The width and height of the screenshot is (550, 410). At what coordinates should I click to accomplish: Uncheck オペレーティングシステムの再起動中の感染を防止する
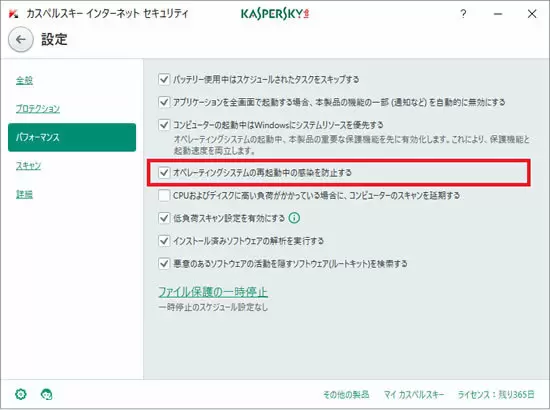(x=164, y=173)
